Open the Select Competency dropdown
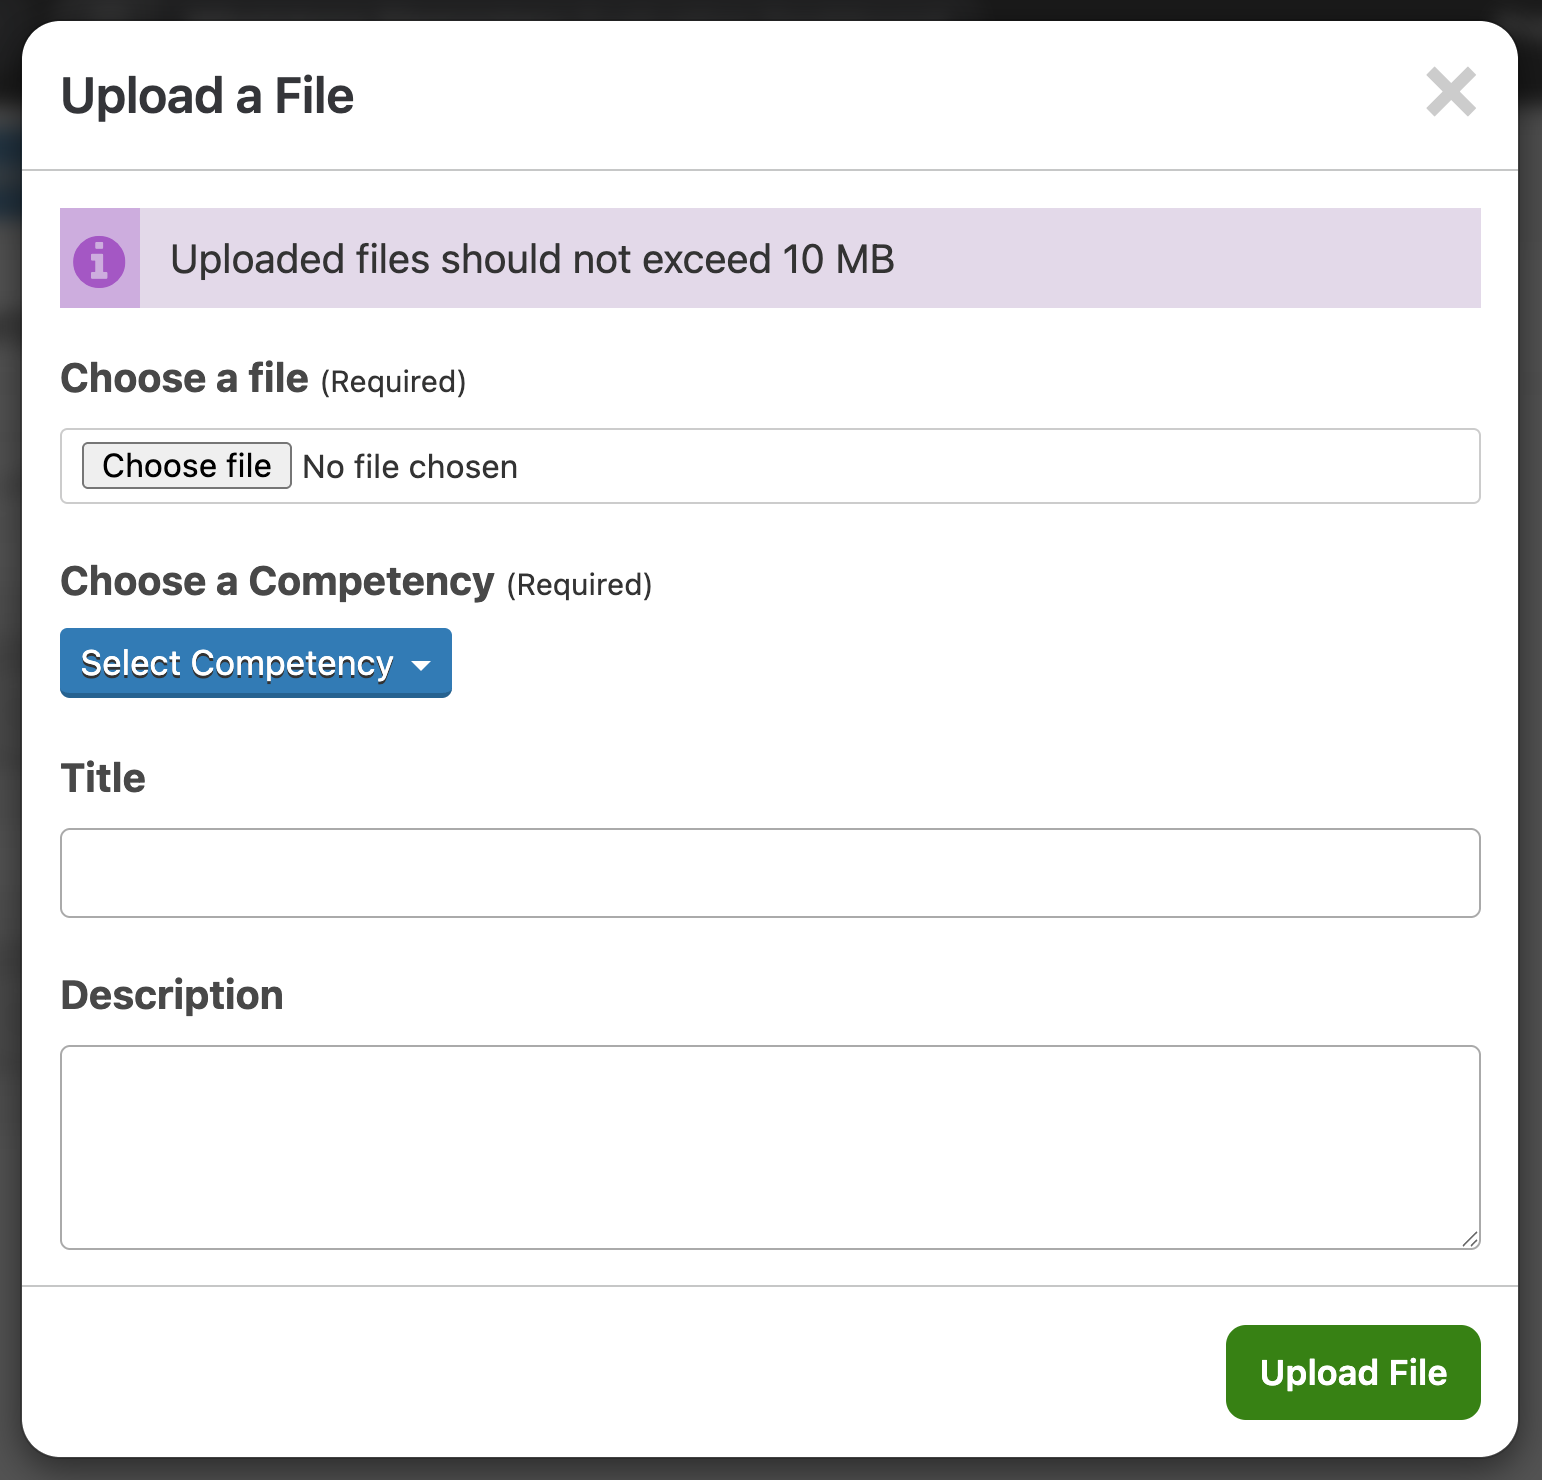This screenshot has width=1542, height=1480. (256, 663)
